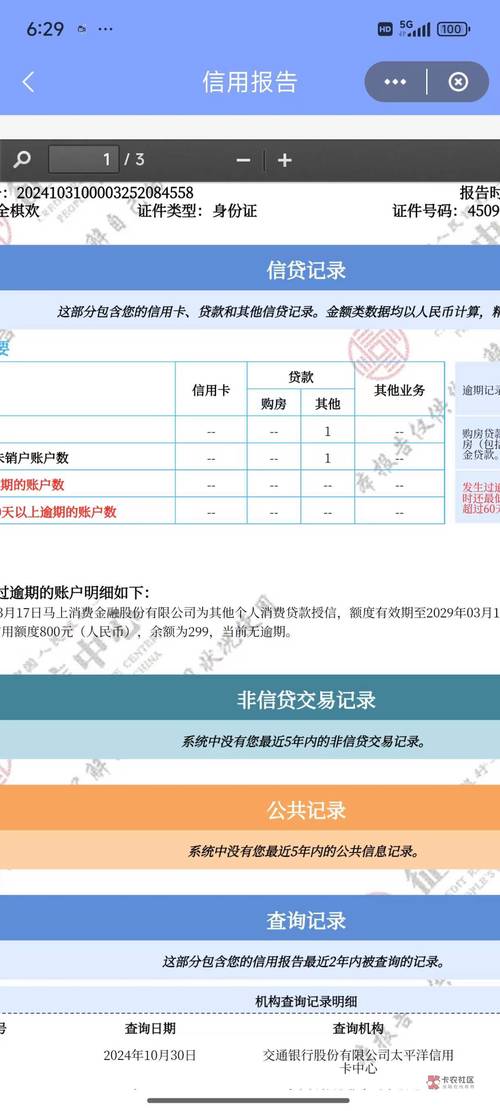Click the / 3 total pages indicator

(x=135, y=159)
